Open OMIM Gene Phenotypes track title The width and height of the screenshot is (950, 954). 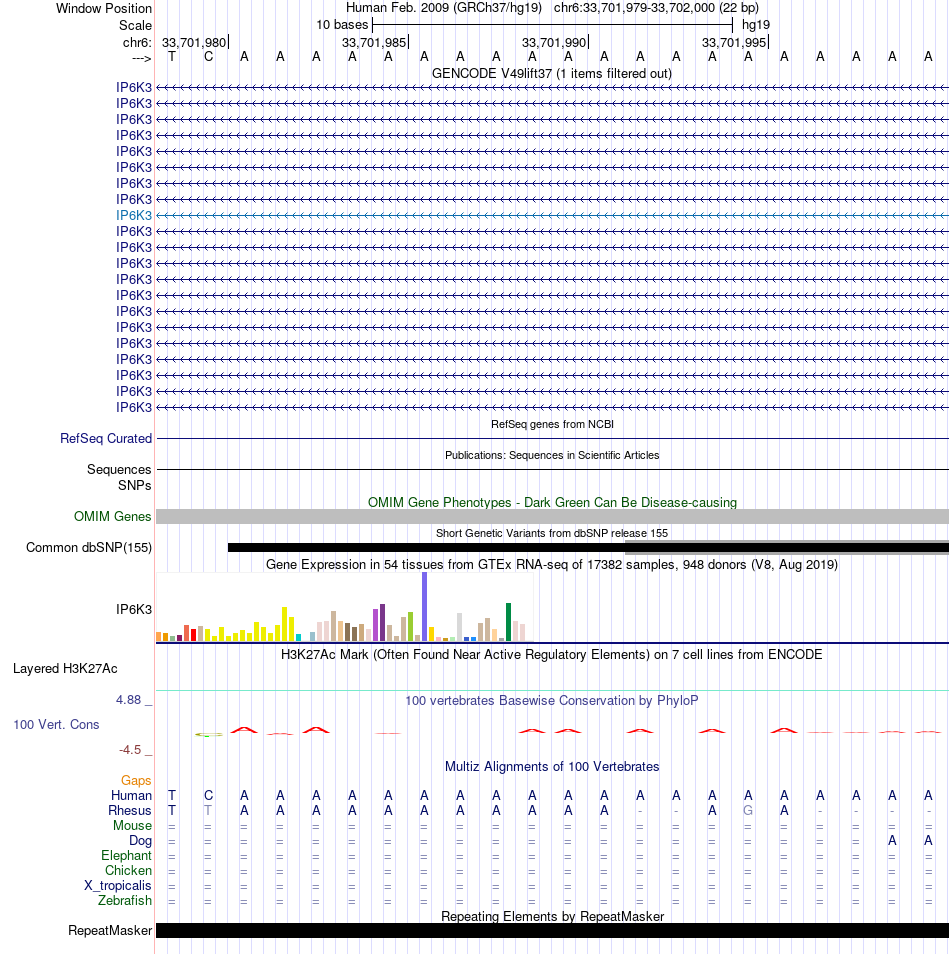(x=552, y=503)
